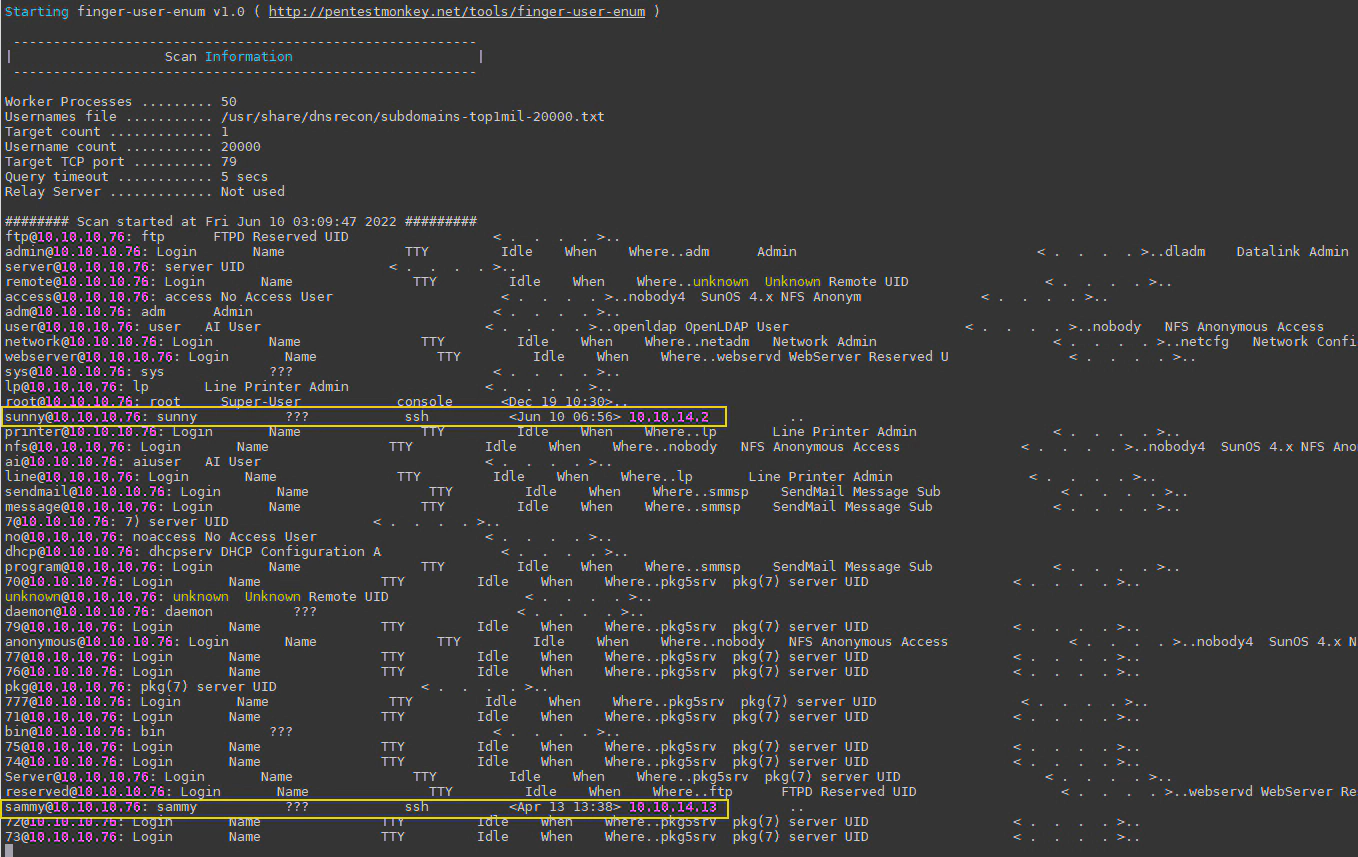Click the Scan Information header text
Image resolution: width=1358 pixels, height=857 pixels.
pyautogui.click(x=228, y=57)
